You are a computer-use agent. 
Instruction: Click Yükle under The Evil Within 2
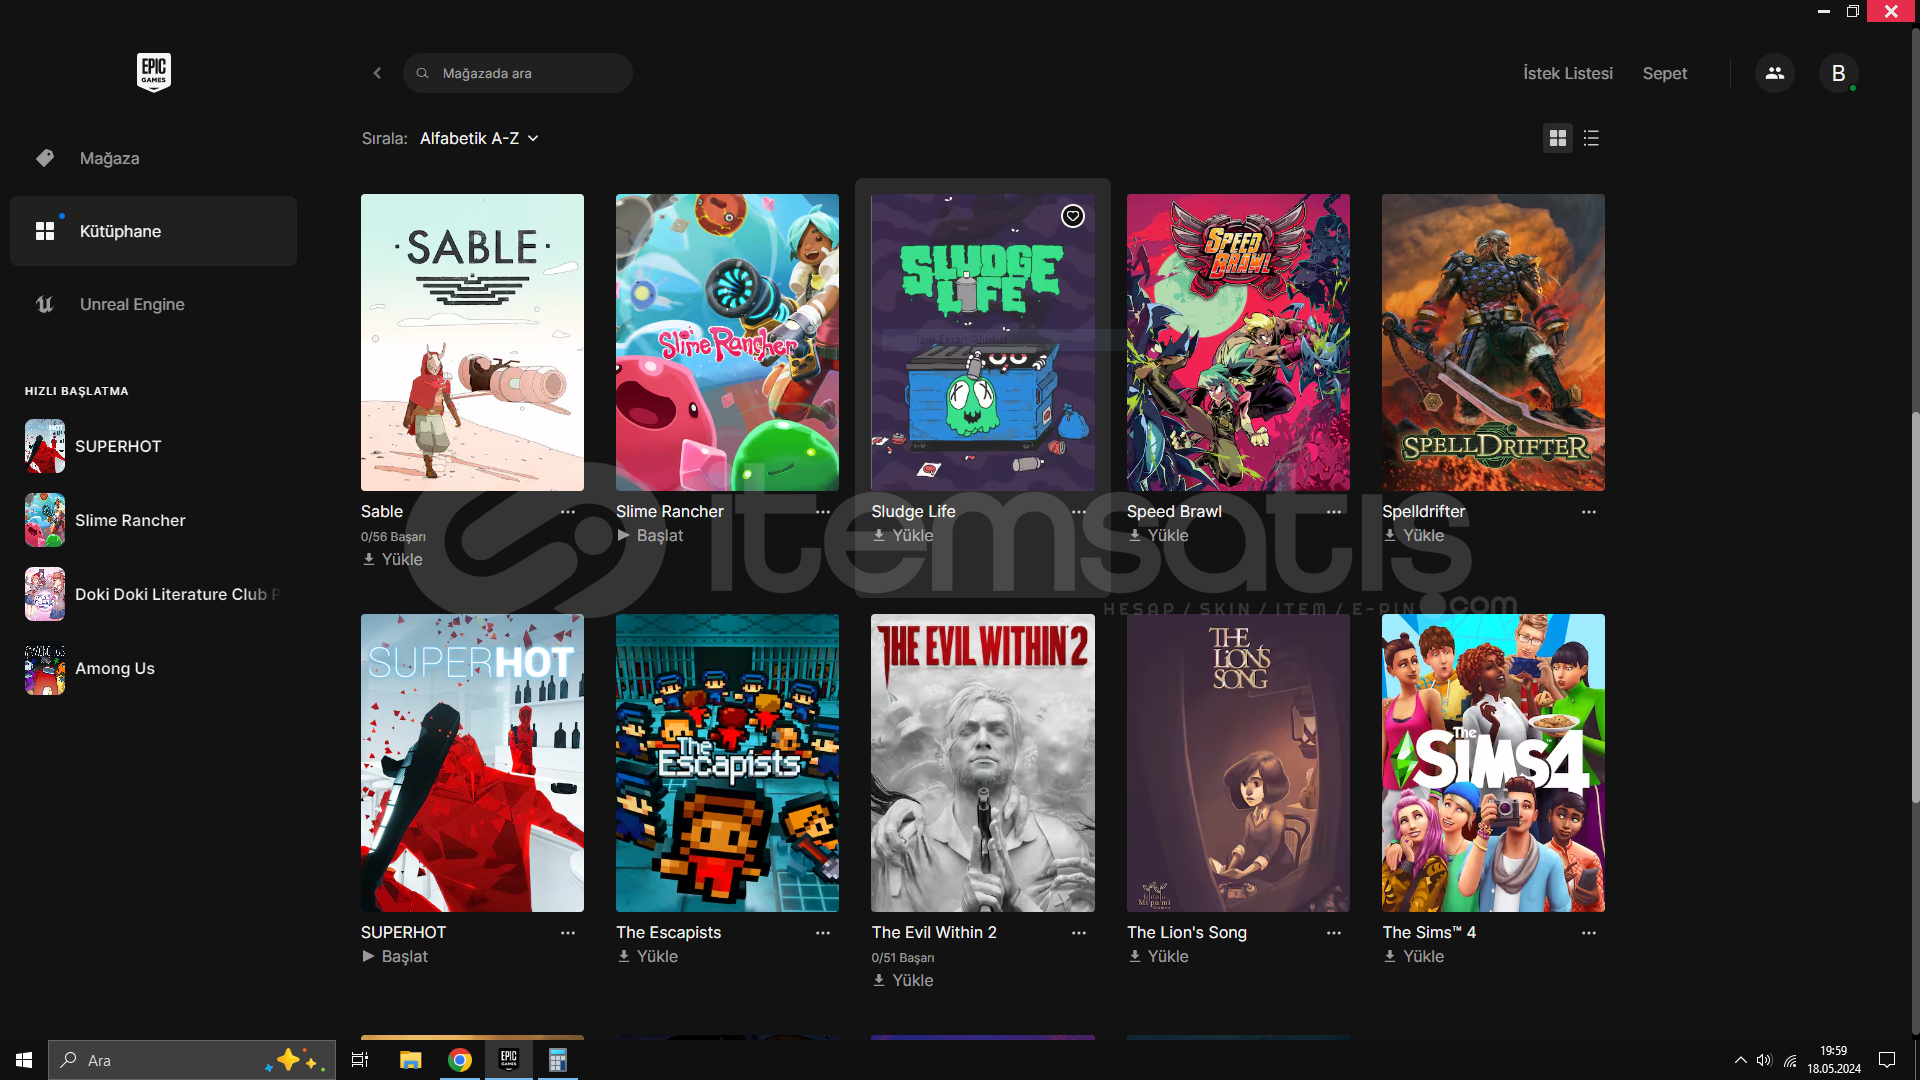click(903, 981)
